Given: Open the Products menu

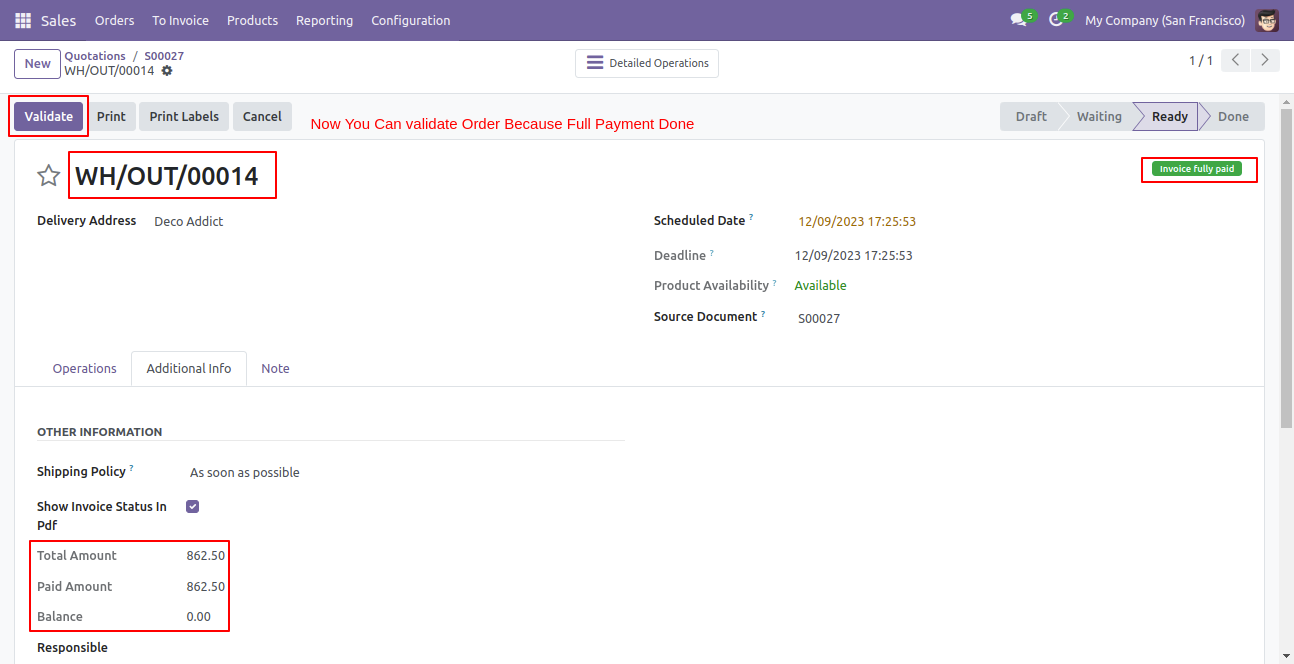Looking at the screenshot, I should tap(252, 20).
